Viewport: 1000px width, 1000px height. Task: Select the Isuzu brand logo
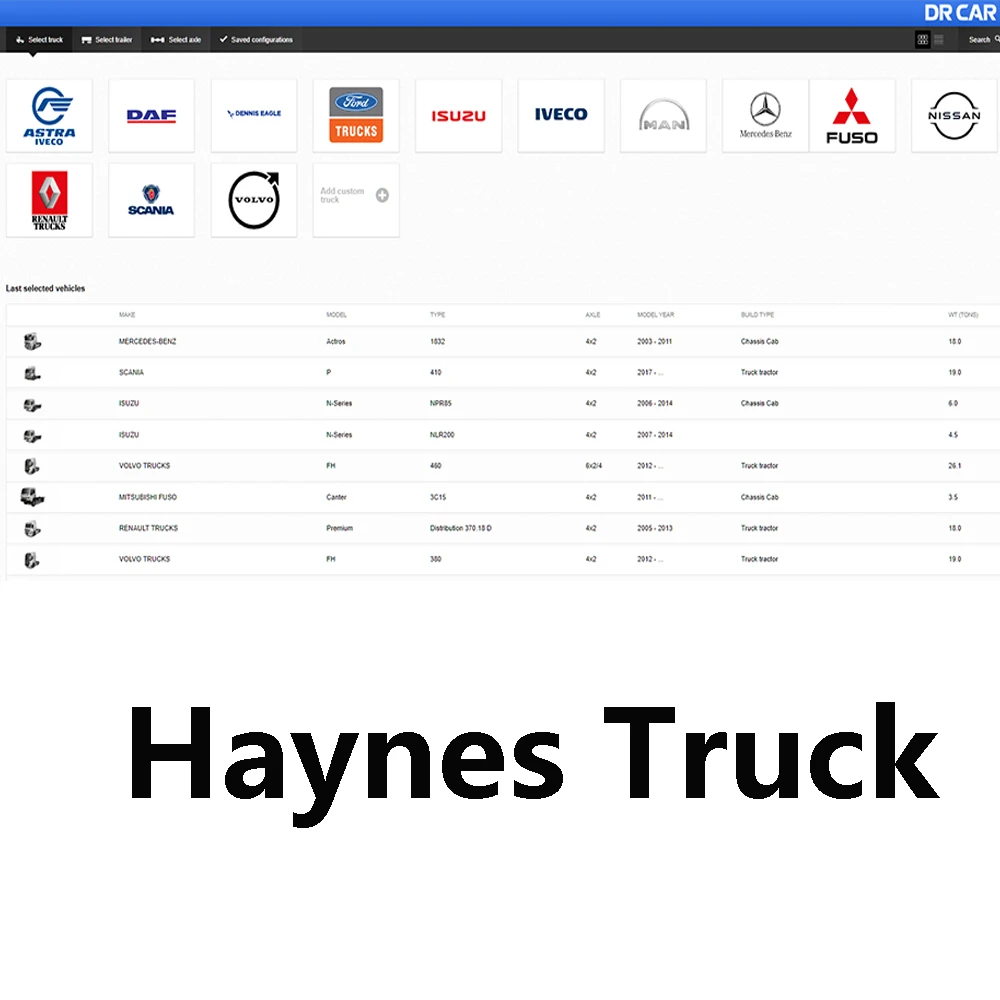(459, 115)
